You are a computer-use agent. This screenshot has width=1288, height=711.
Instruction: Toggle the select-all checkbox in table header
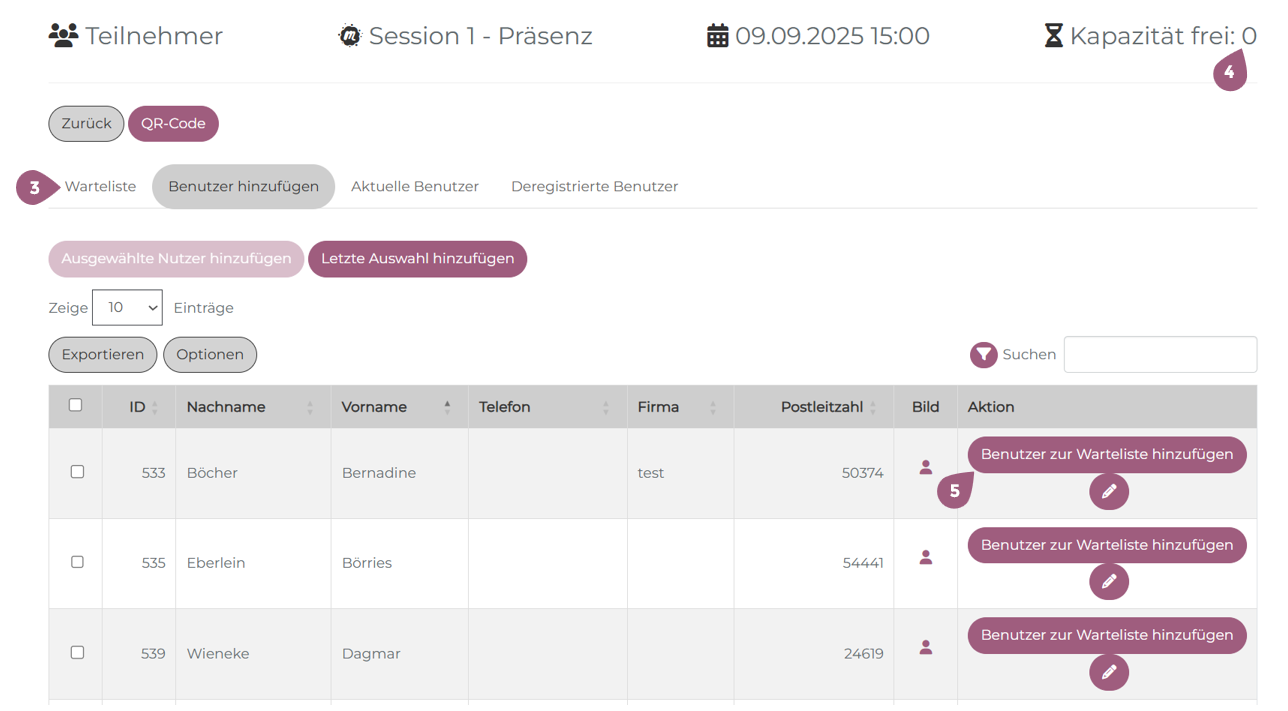click(x=75, y=405)
